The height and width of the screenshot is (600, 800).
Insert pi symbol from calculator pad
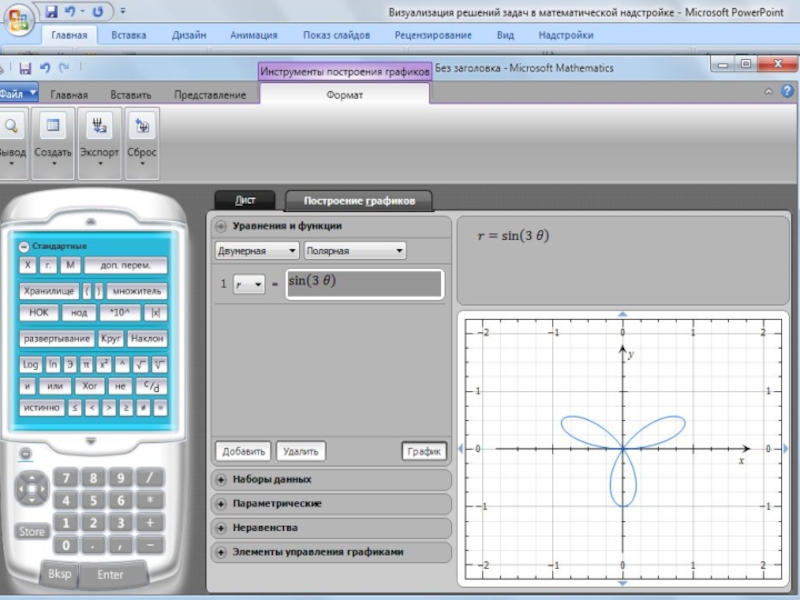[87, 364]
